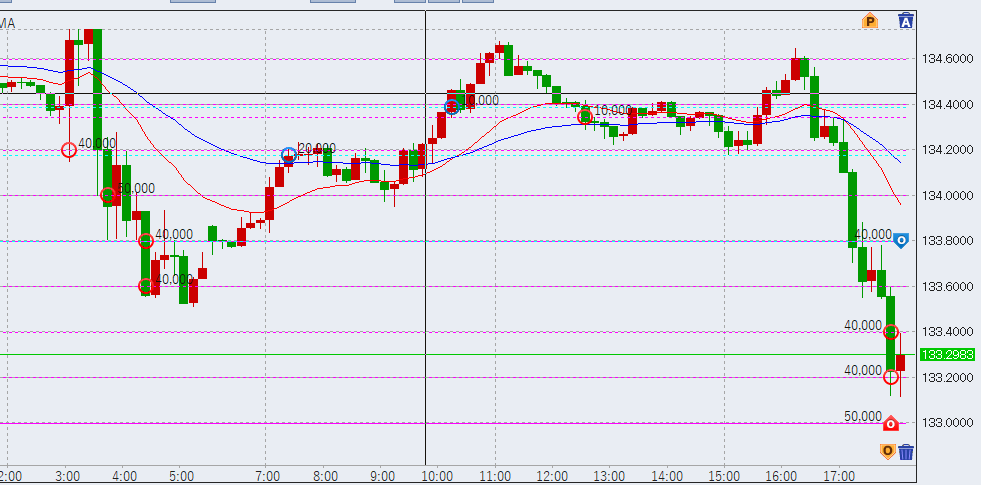981x485 pixels.
Task: Click the green current price label 133.2983
Action: coord(946,355)
